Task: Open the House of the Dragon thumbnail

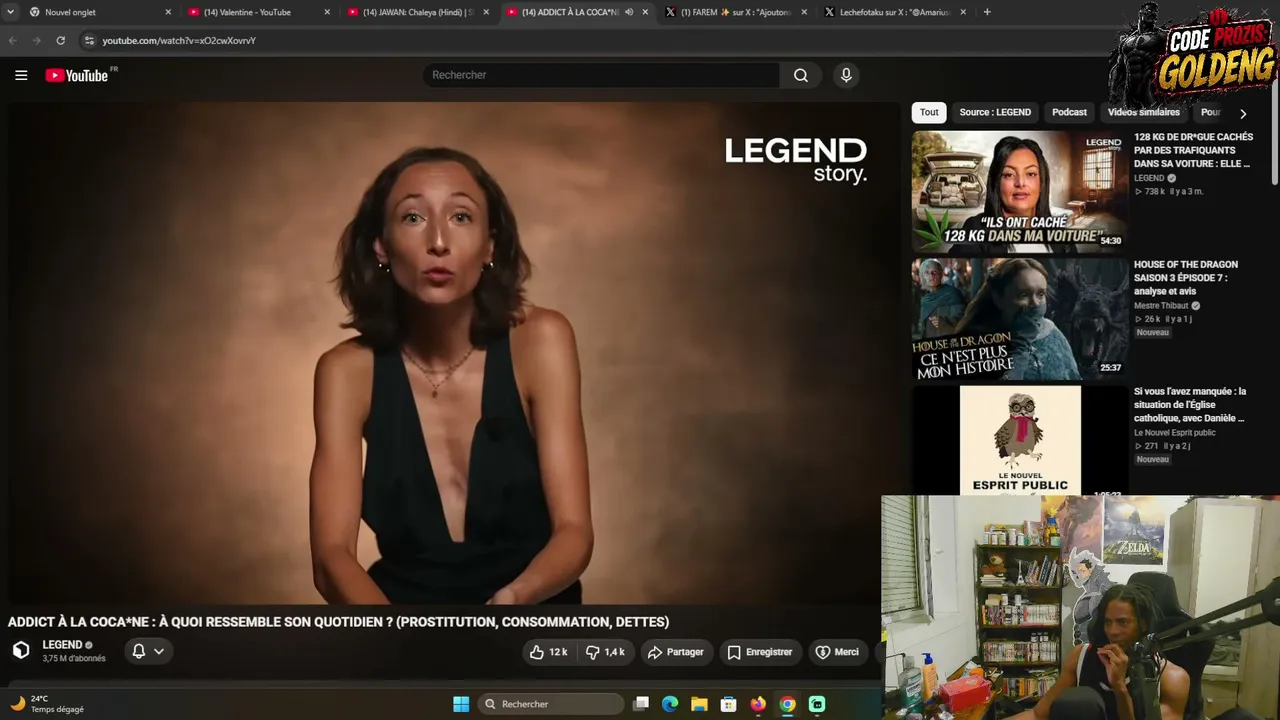Action: [1019, 319]
